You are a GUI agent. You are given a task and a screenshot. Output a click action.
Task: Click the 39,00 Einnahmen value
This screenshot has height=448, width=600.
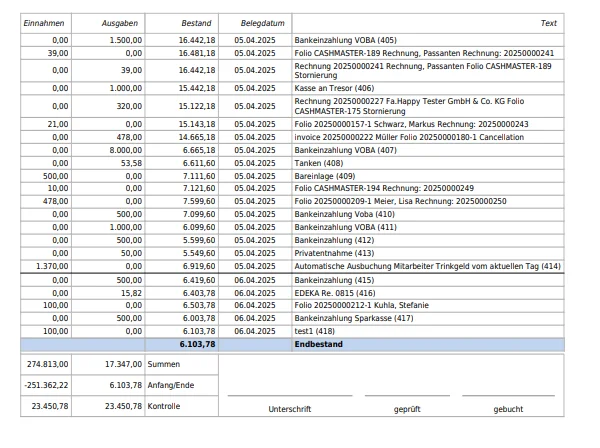coord(58,53)
